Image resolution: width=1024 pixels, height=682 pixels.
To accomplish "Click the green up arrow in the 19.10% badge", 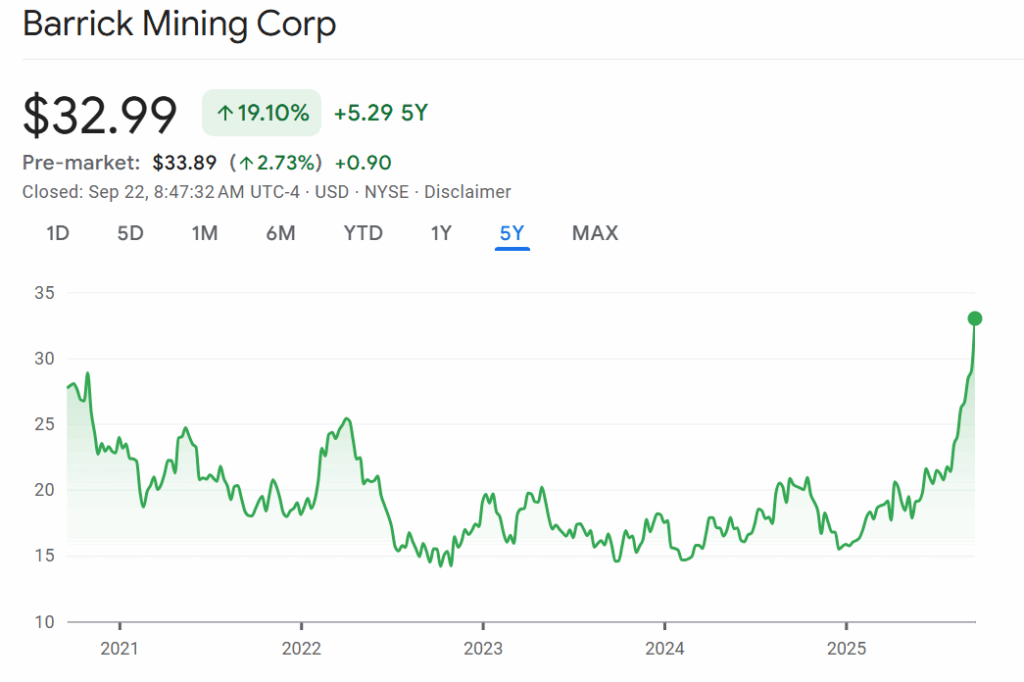I will [224, 113].
